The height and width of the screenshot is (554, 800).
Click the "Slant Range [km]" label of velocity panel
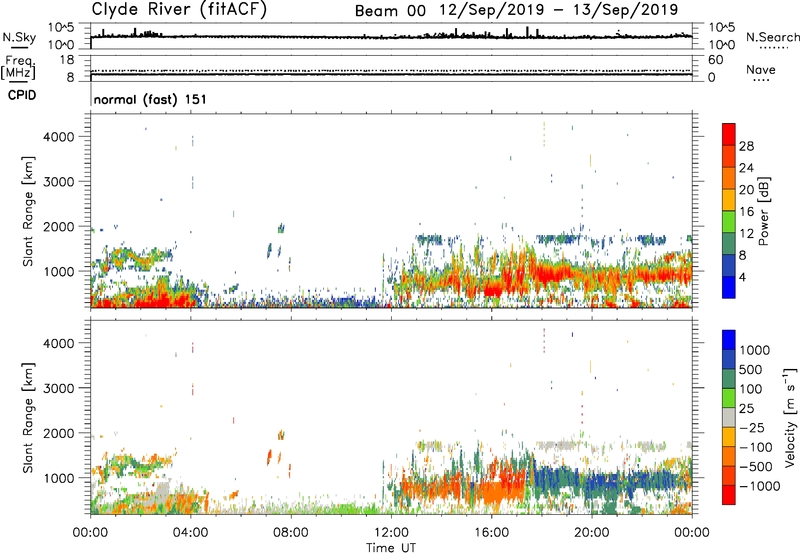coord(28,417)
